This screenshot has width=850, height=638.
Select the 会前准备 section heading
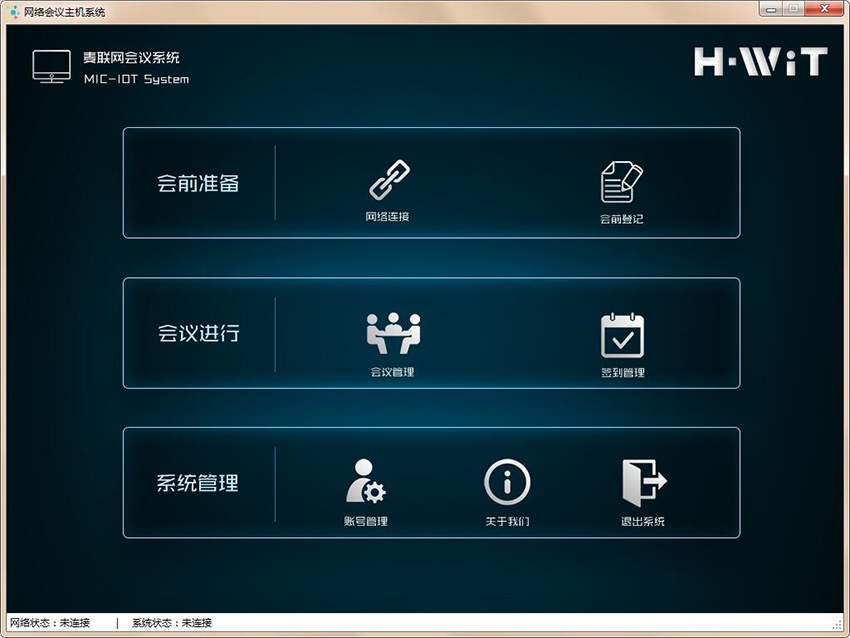click(198, 183)
